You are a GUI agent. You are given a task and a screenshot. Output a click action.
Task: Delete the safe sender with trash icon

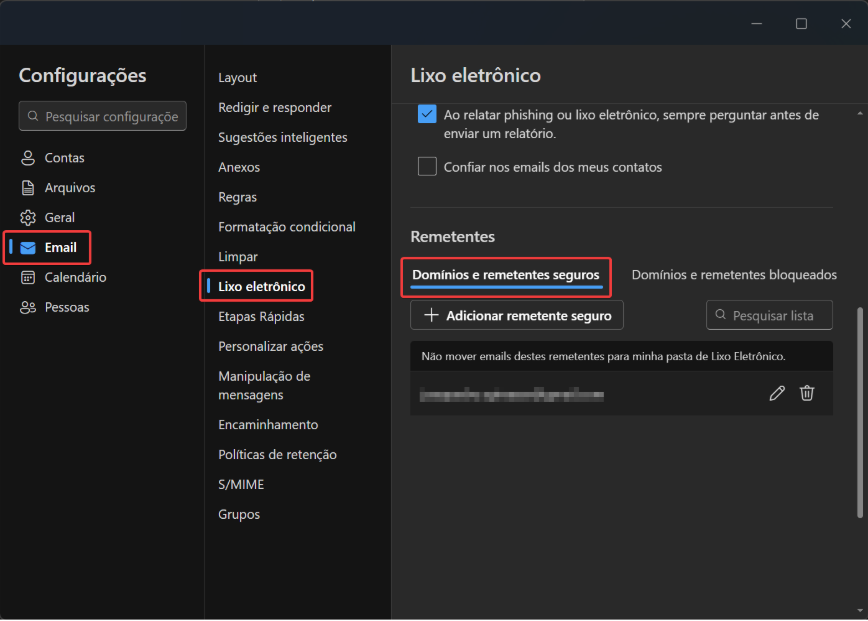click(807, 394)
